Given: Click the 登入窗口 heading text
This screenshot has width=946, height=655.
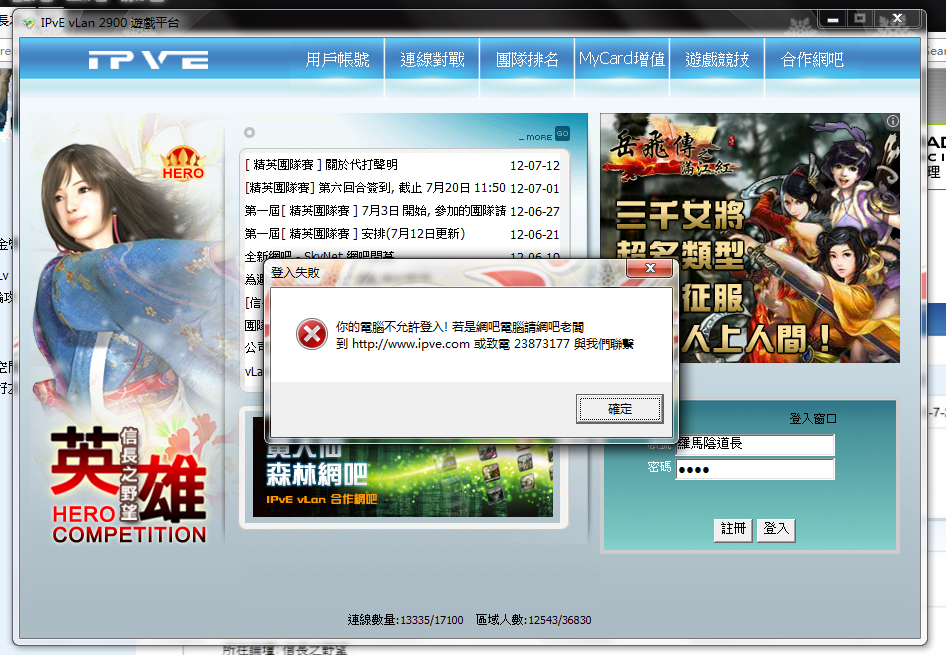Looking at the screenshot, I should 813,418.
